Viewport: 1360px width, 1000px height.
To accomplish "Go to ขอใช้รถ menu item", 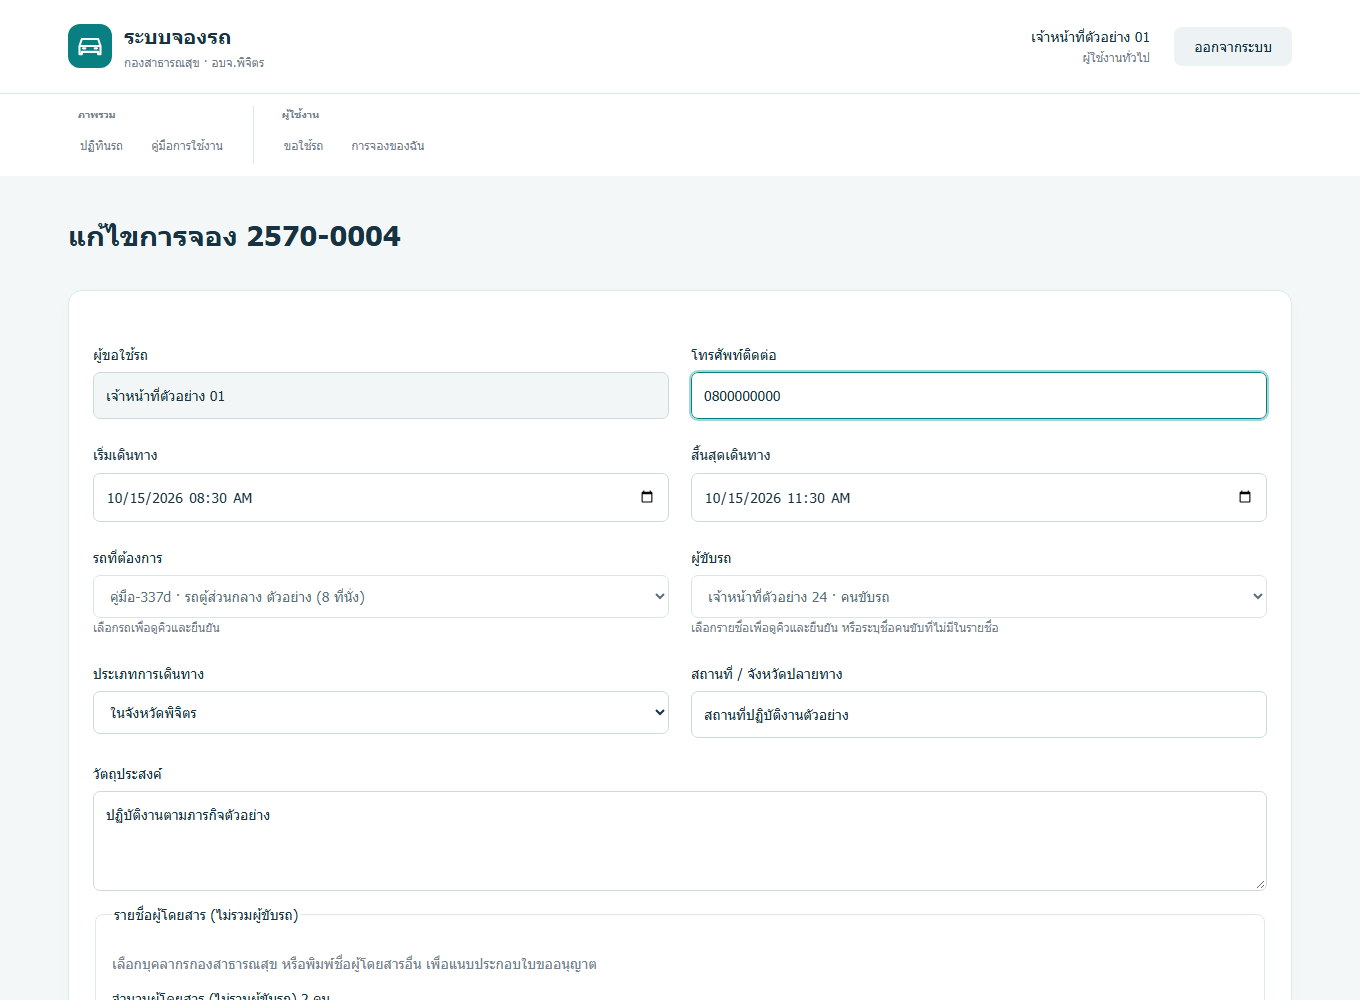I will click(x=303, y=146).
